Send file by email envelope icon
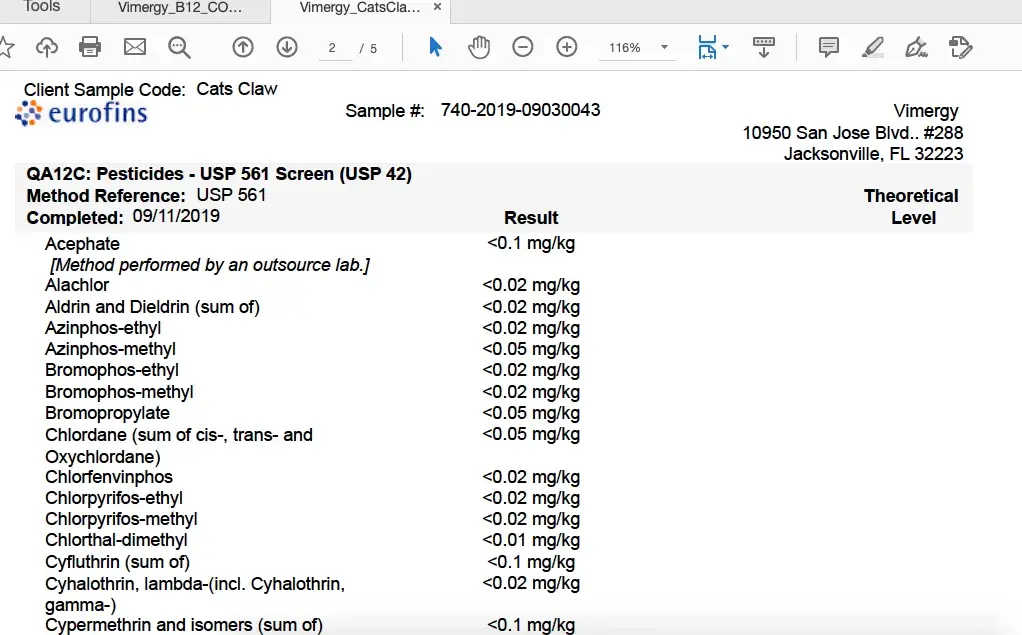The height and width of the screenshot is (635, 1022). point(135,47)
